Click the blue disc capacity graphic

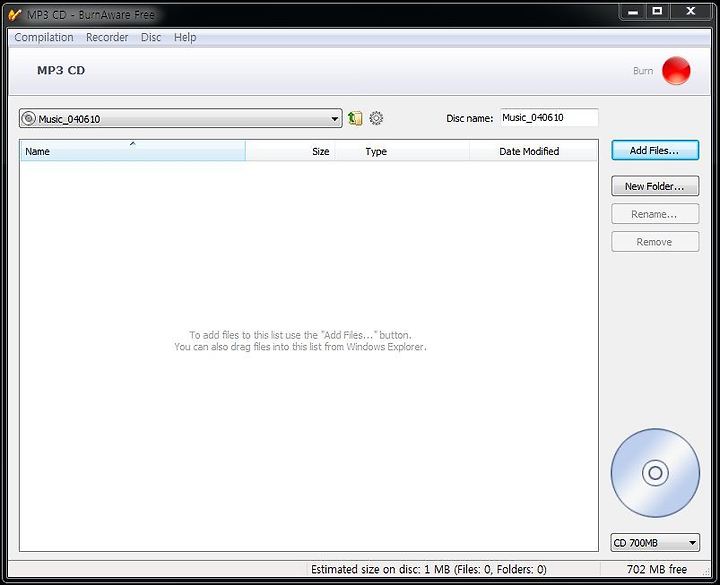coord(655,473)
